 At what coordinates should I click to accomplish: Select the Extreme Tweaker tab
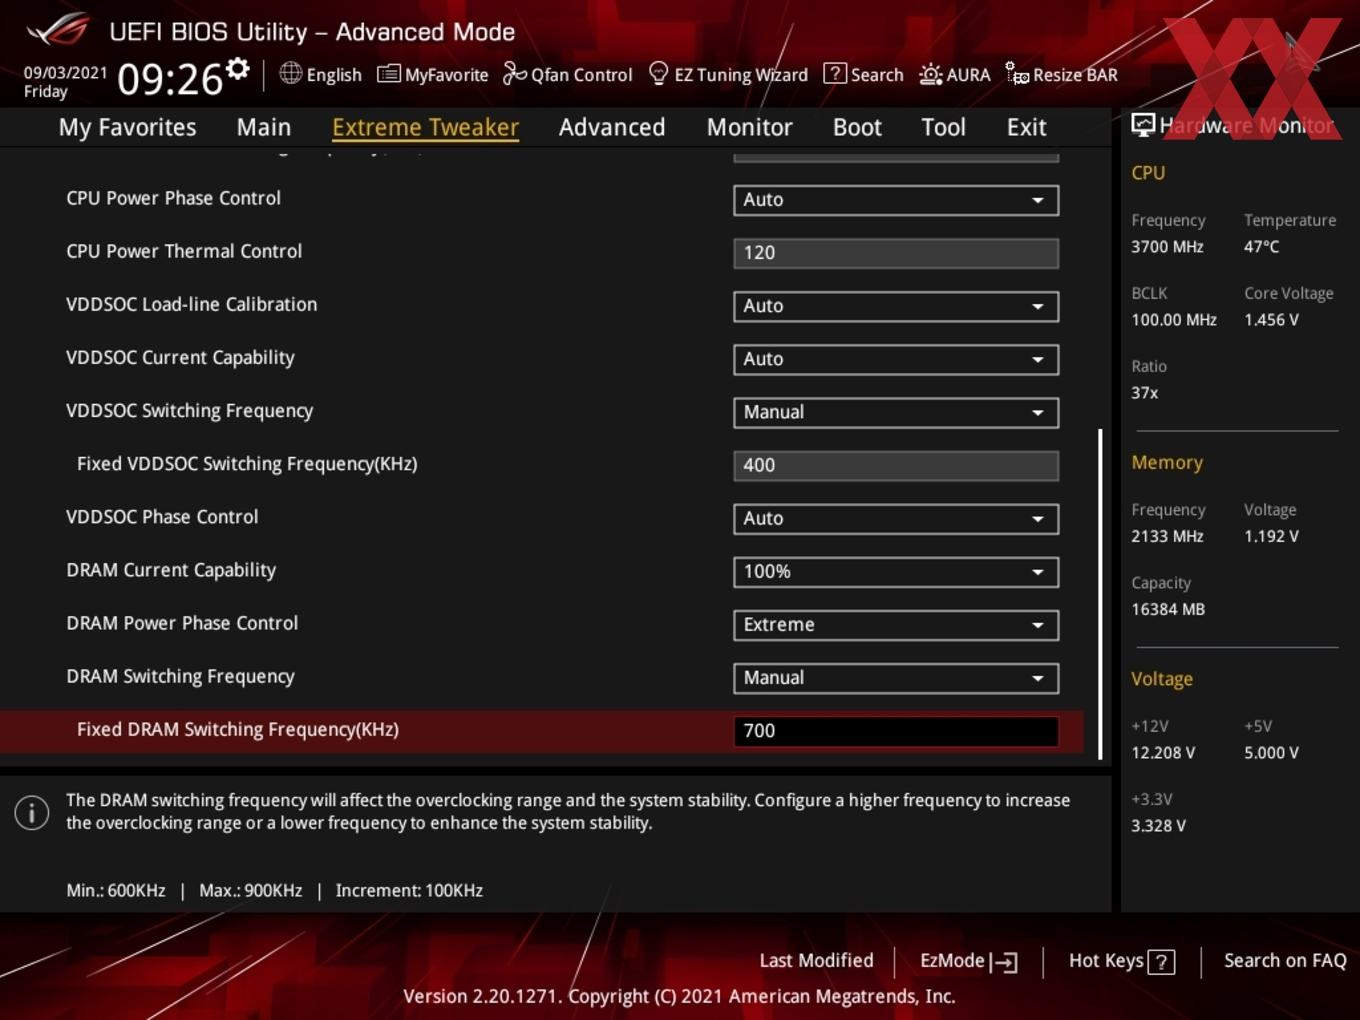coord(425,127)
